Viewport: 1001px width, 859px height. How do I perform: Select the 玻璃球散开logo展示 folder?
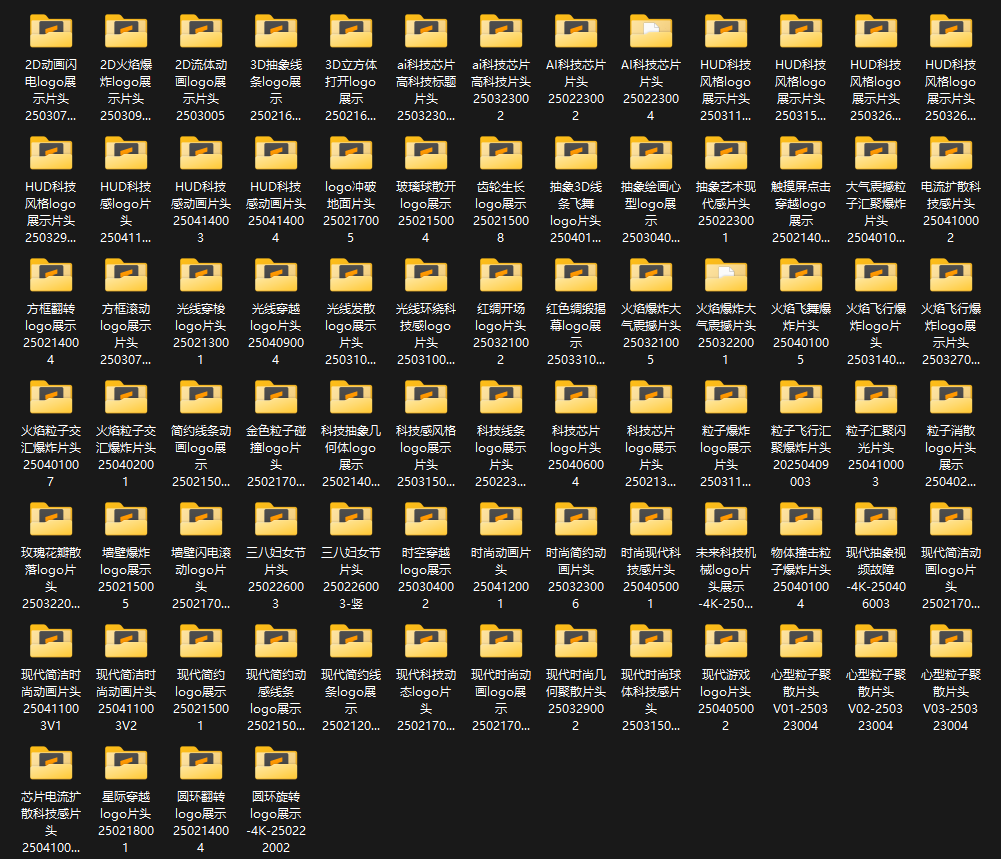click(x=426, y=154)
